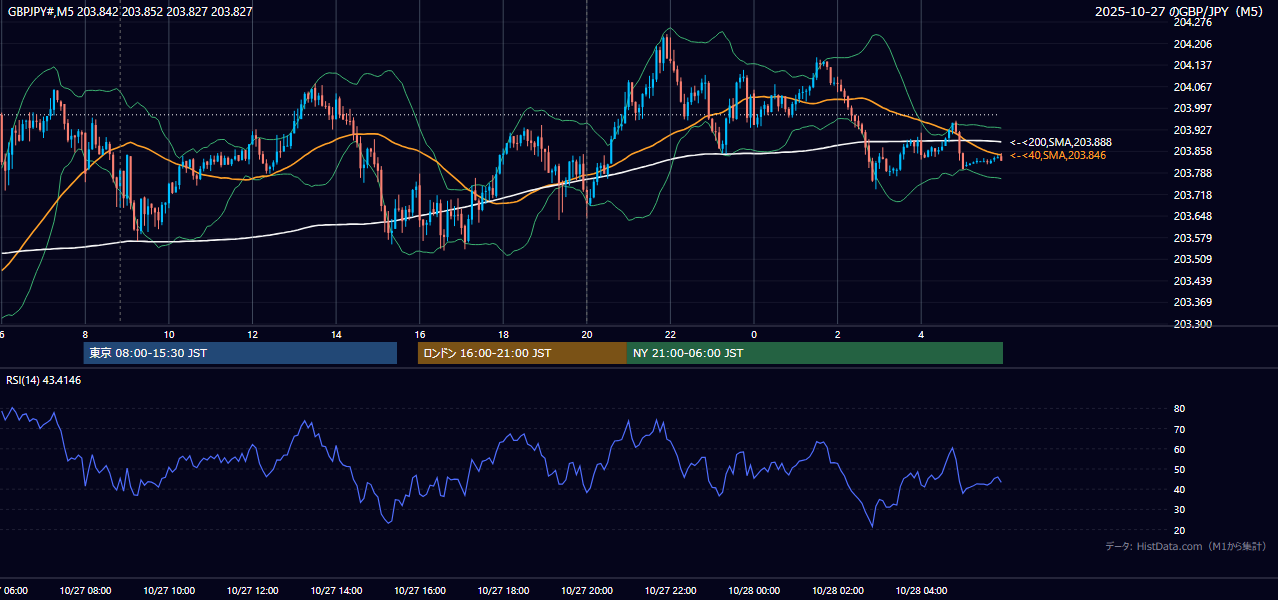Click the GBPJPY#,M5 price header text

pyautogui.click(x=130, y=12)
